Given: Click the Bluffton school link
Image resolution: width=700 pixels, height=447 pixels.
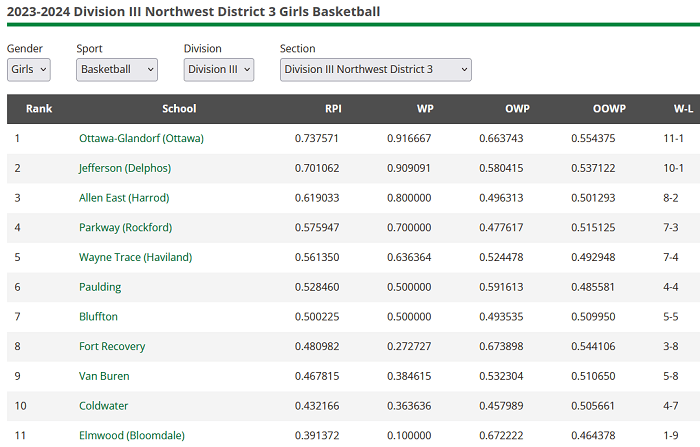Looking at the screenshot, I should (x=98, y=317).
